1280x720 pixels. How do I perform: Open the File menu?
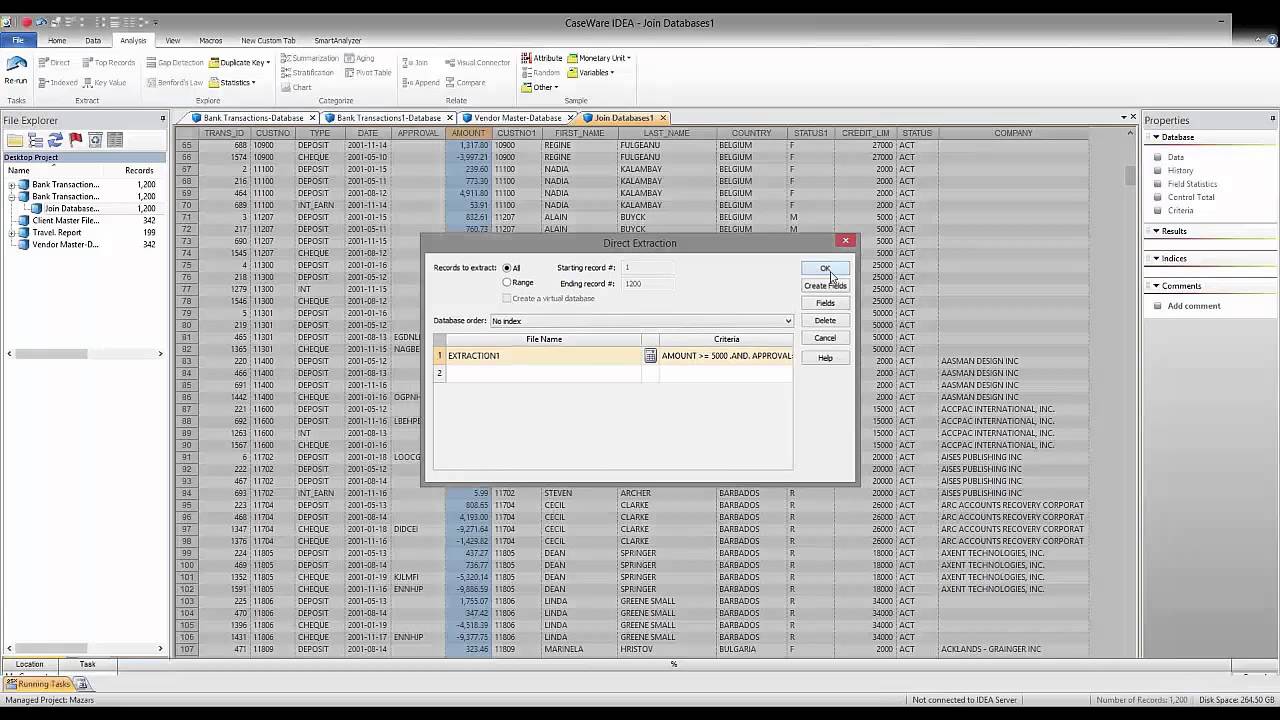click(x=18, y=41)
